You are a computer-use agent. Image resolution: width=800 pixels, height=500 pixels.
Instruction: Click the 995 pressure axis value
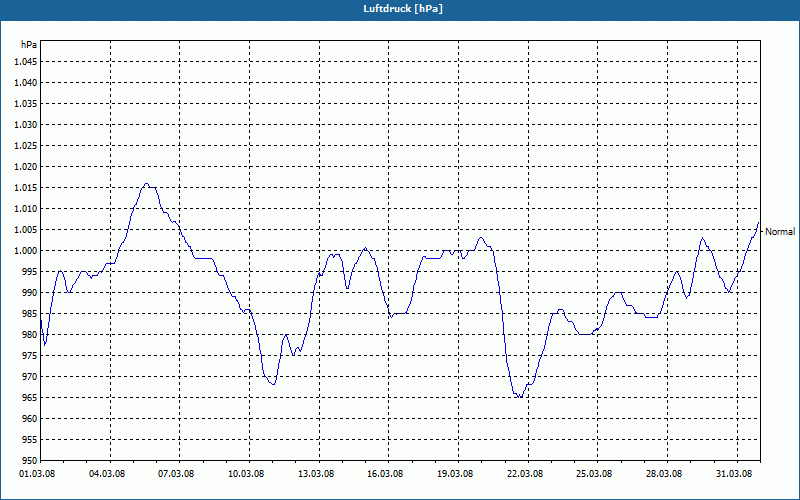tap(30, 271)
